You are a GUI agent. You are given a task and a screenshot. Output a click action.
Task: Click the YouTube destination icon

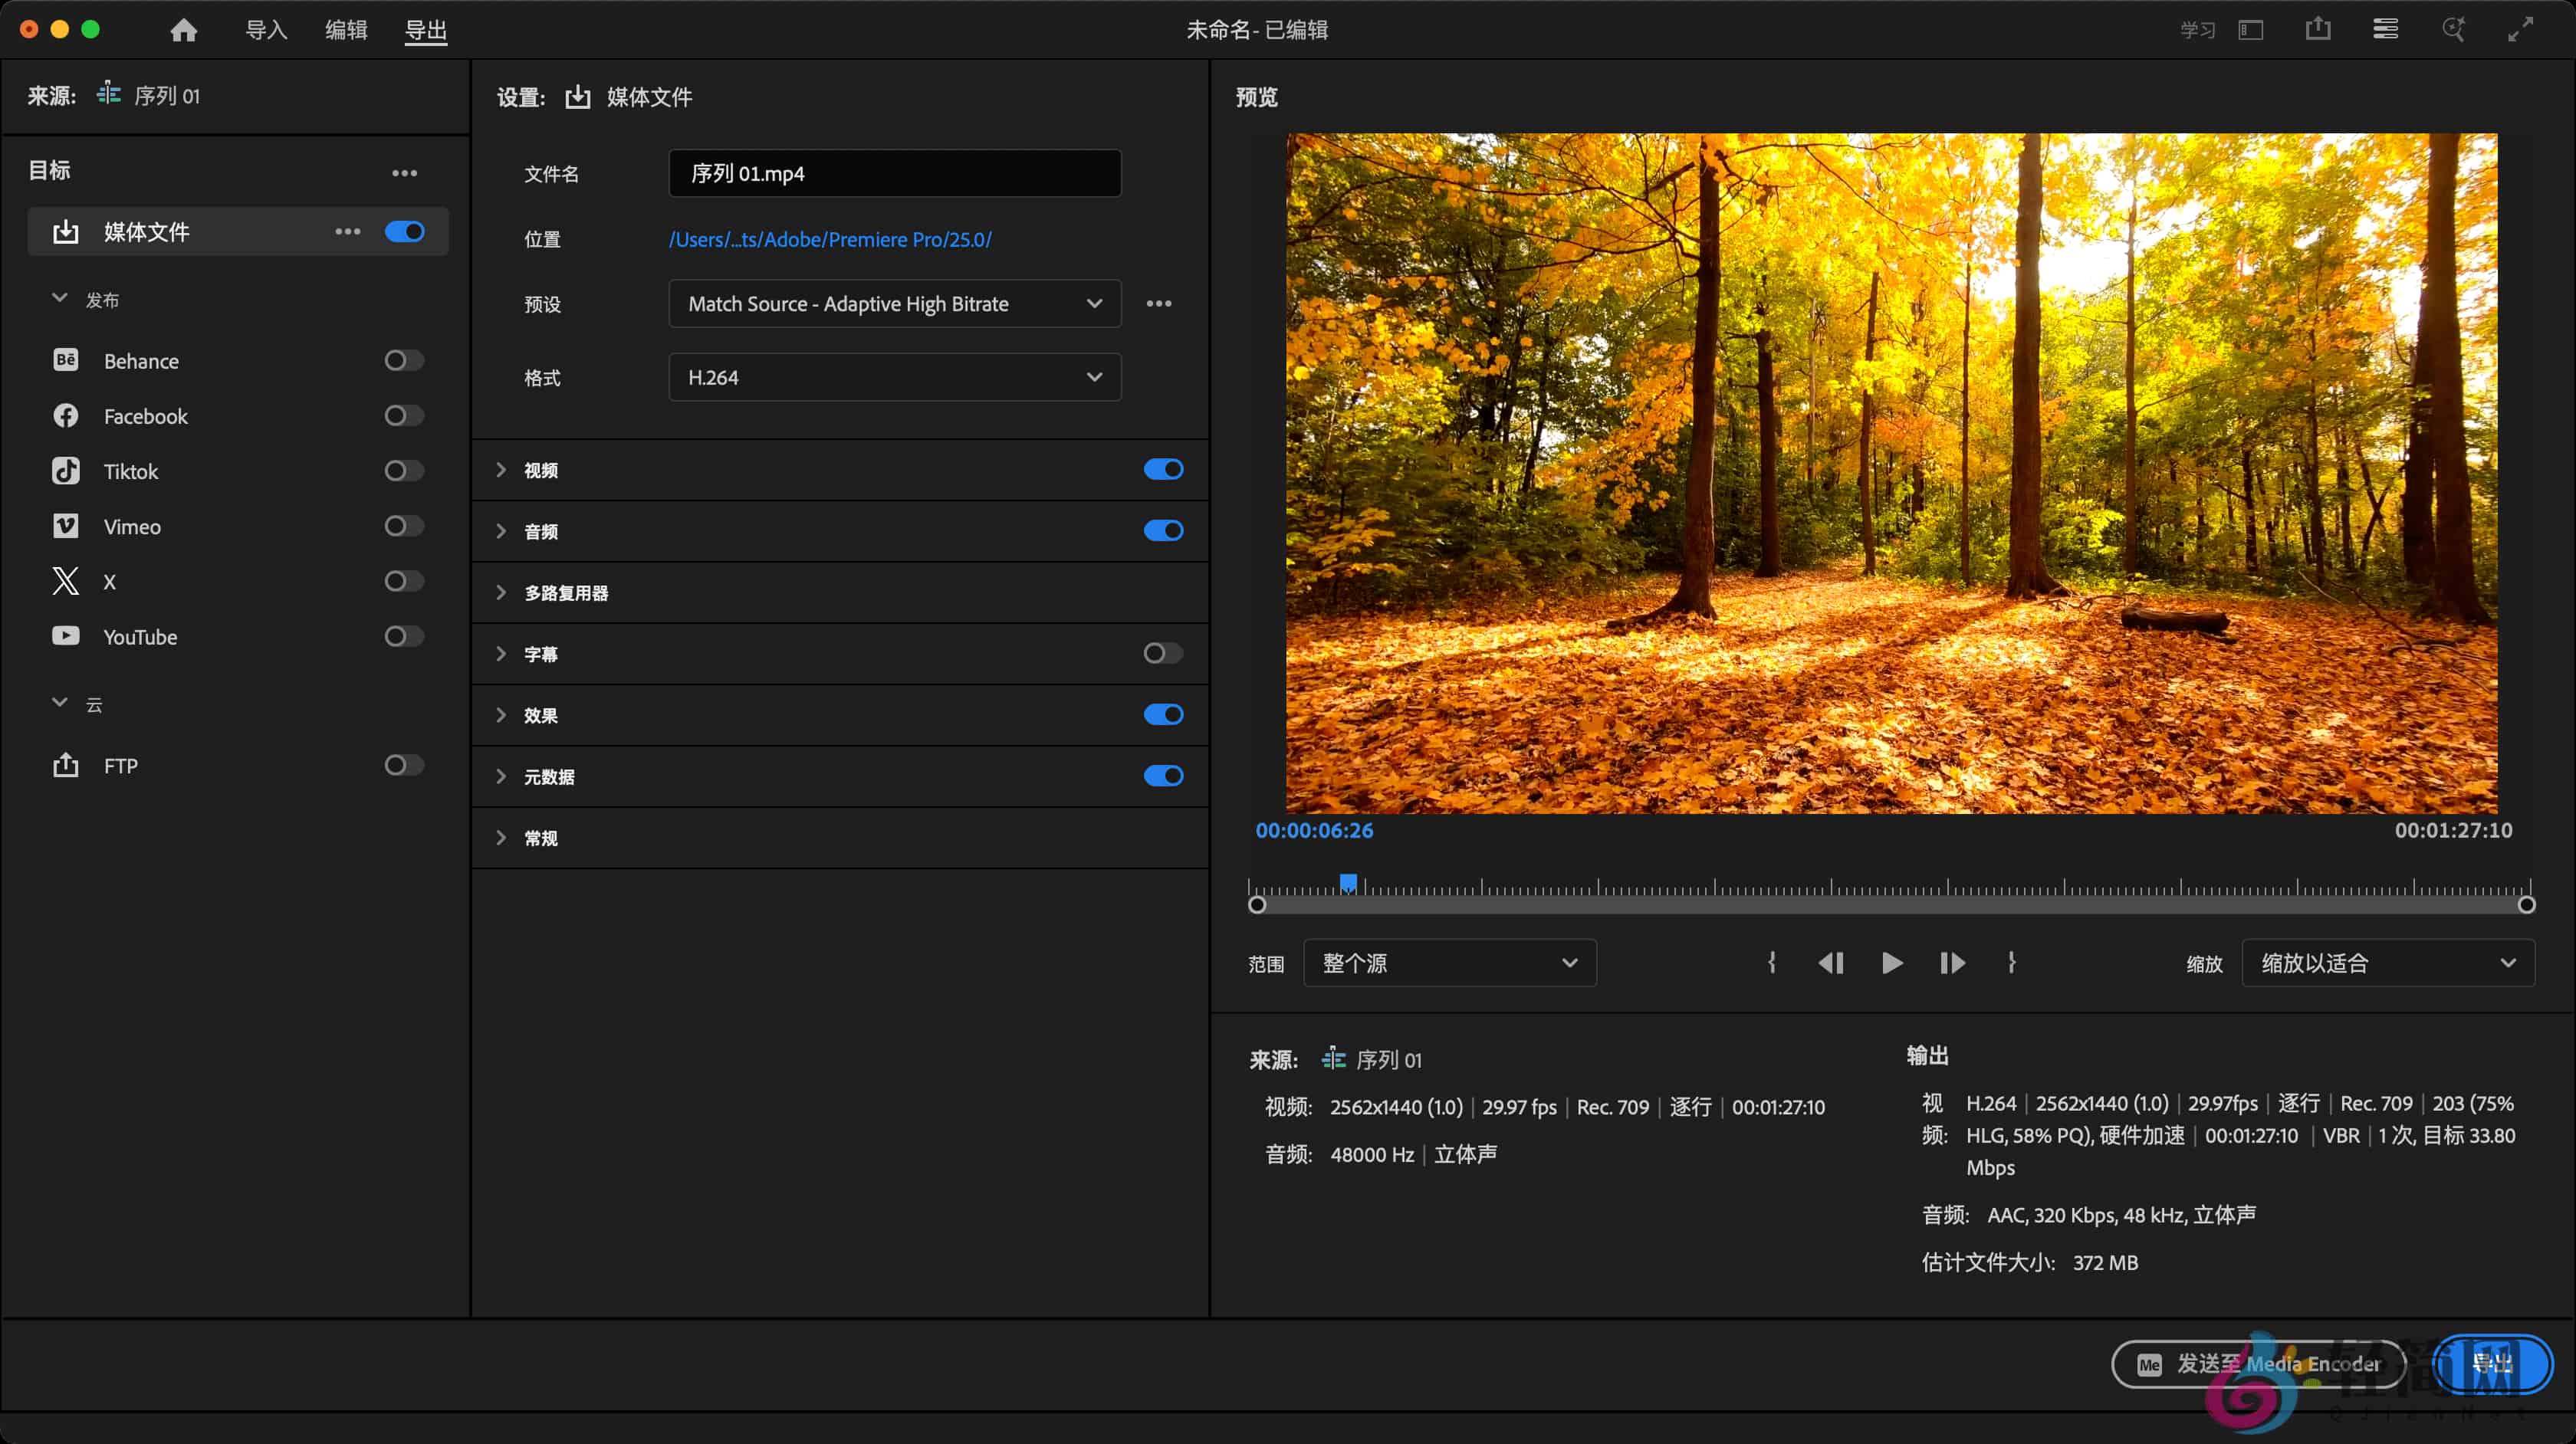[x=65, y=636]
